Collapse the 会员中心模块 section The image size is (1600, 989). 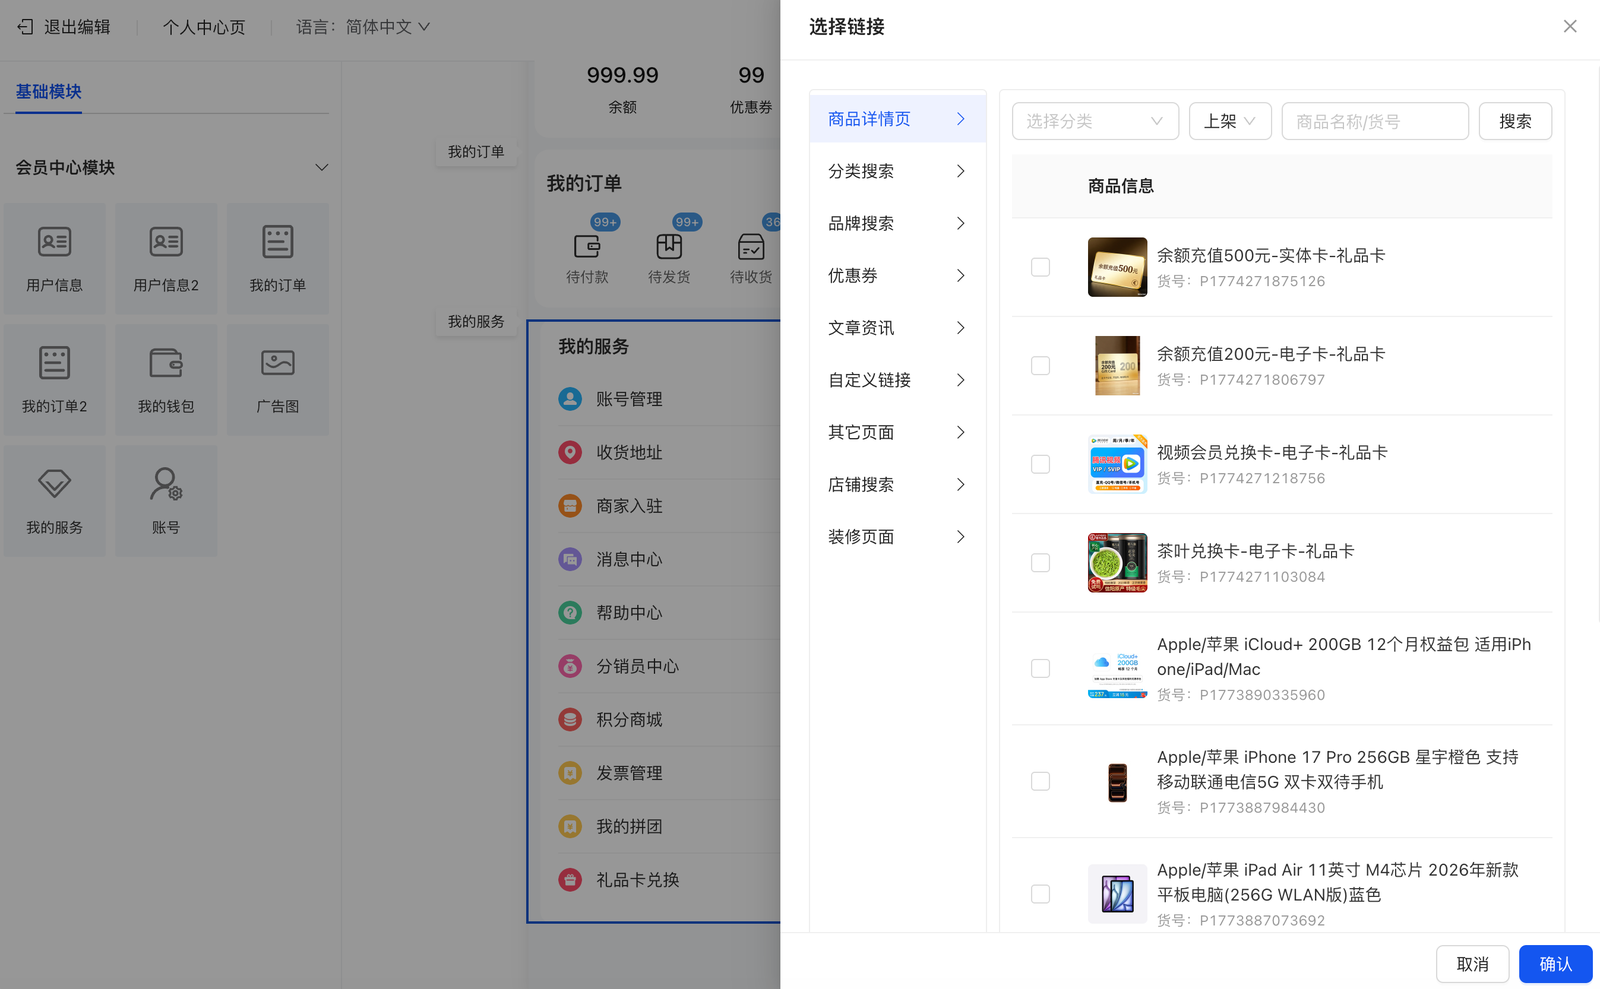pyautogui.click(x=321, y=167)
